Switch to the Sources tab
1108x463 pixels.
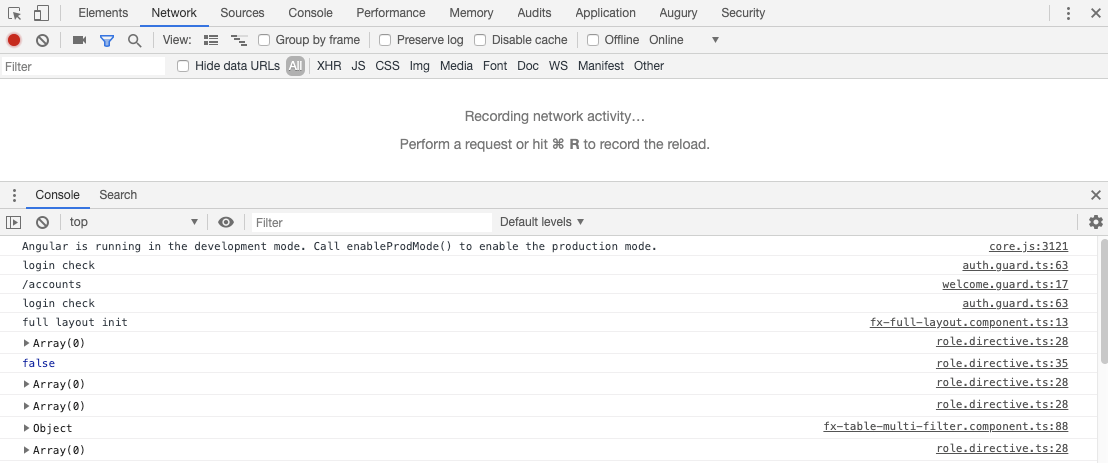pyautogui.click(x=242, y=13)
